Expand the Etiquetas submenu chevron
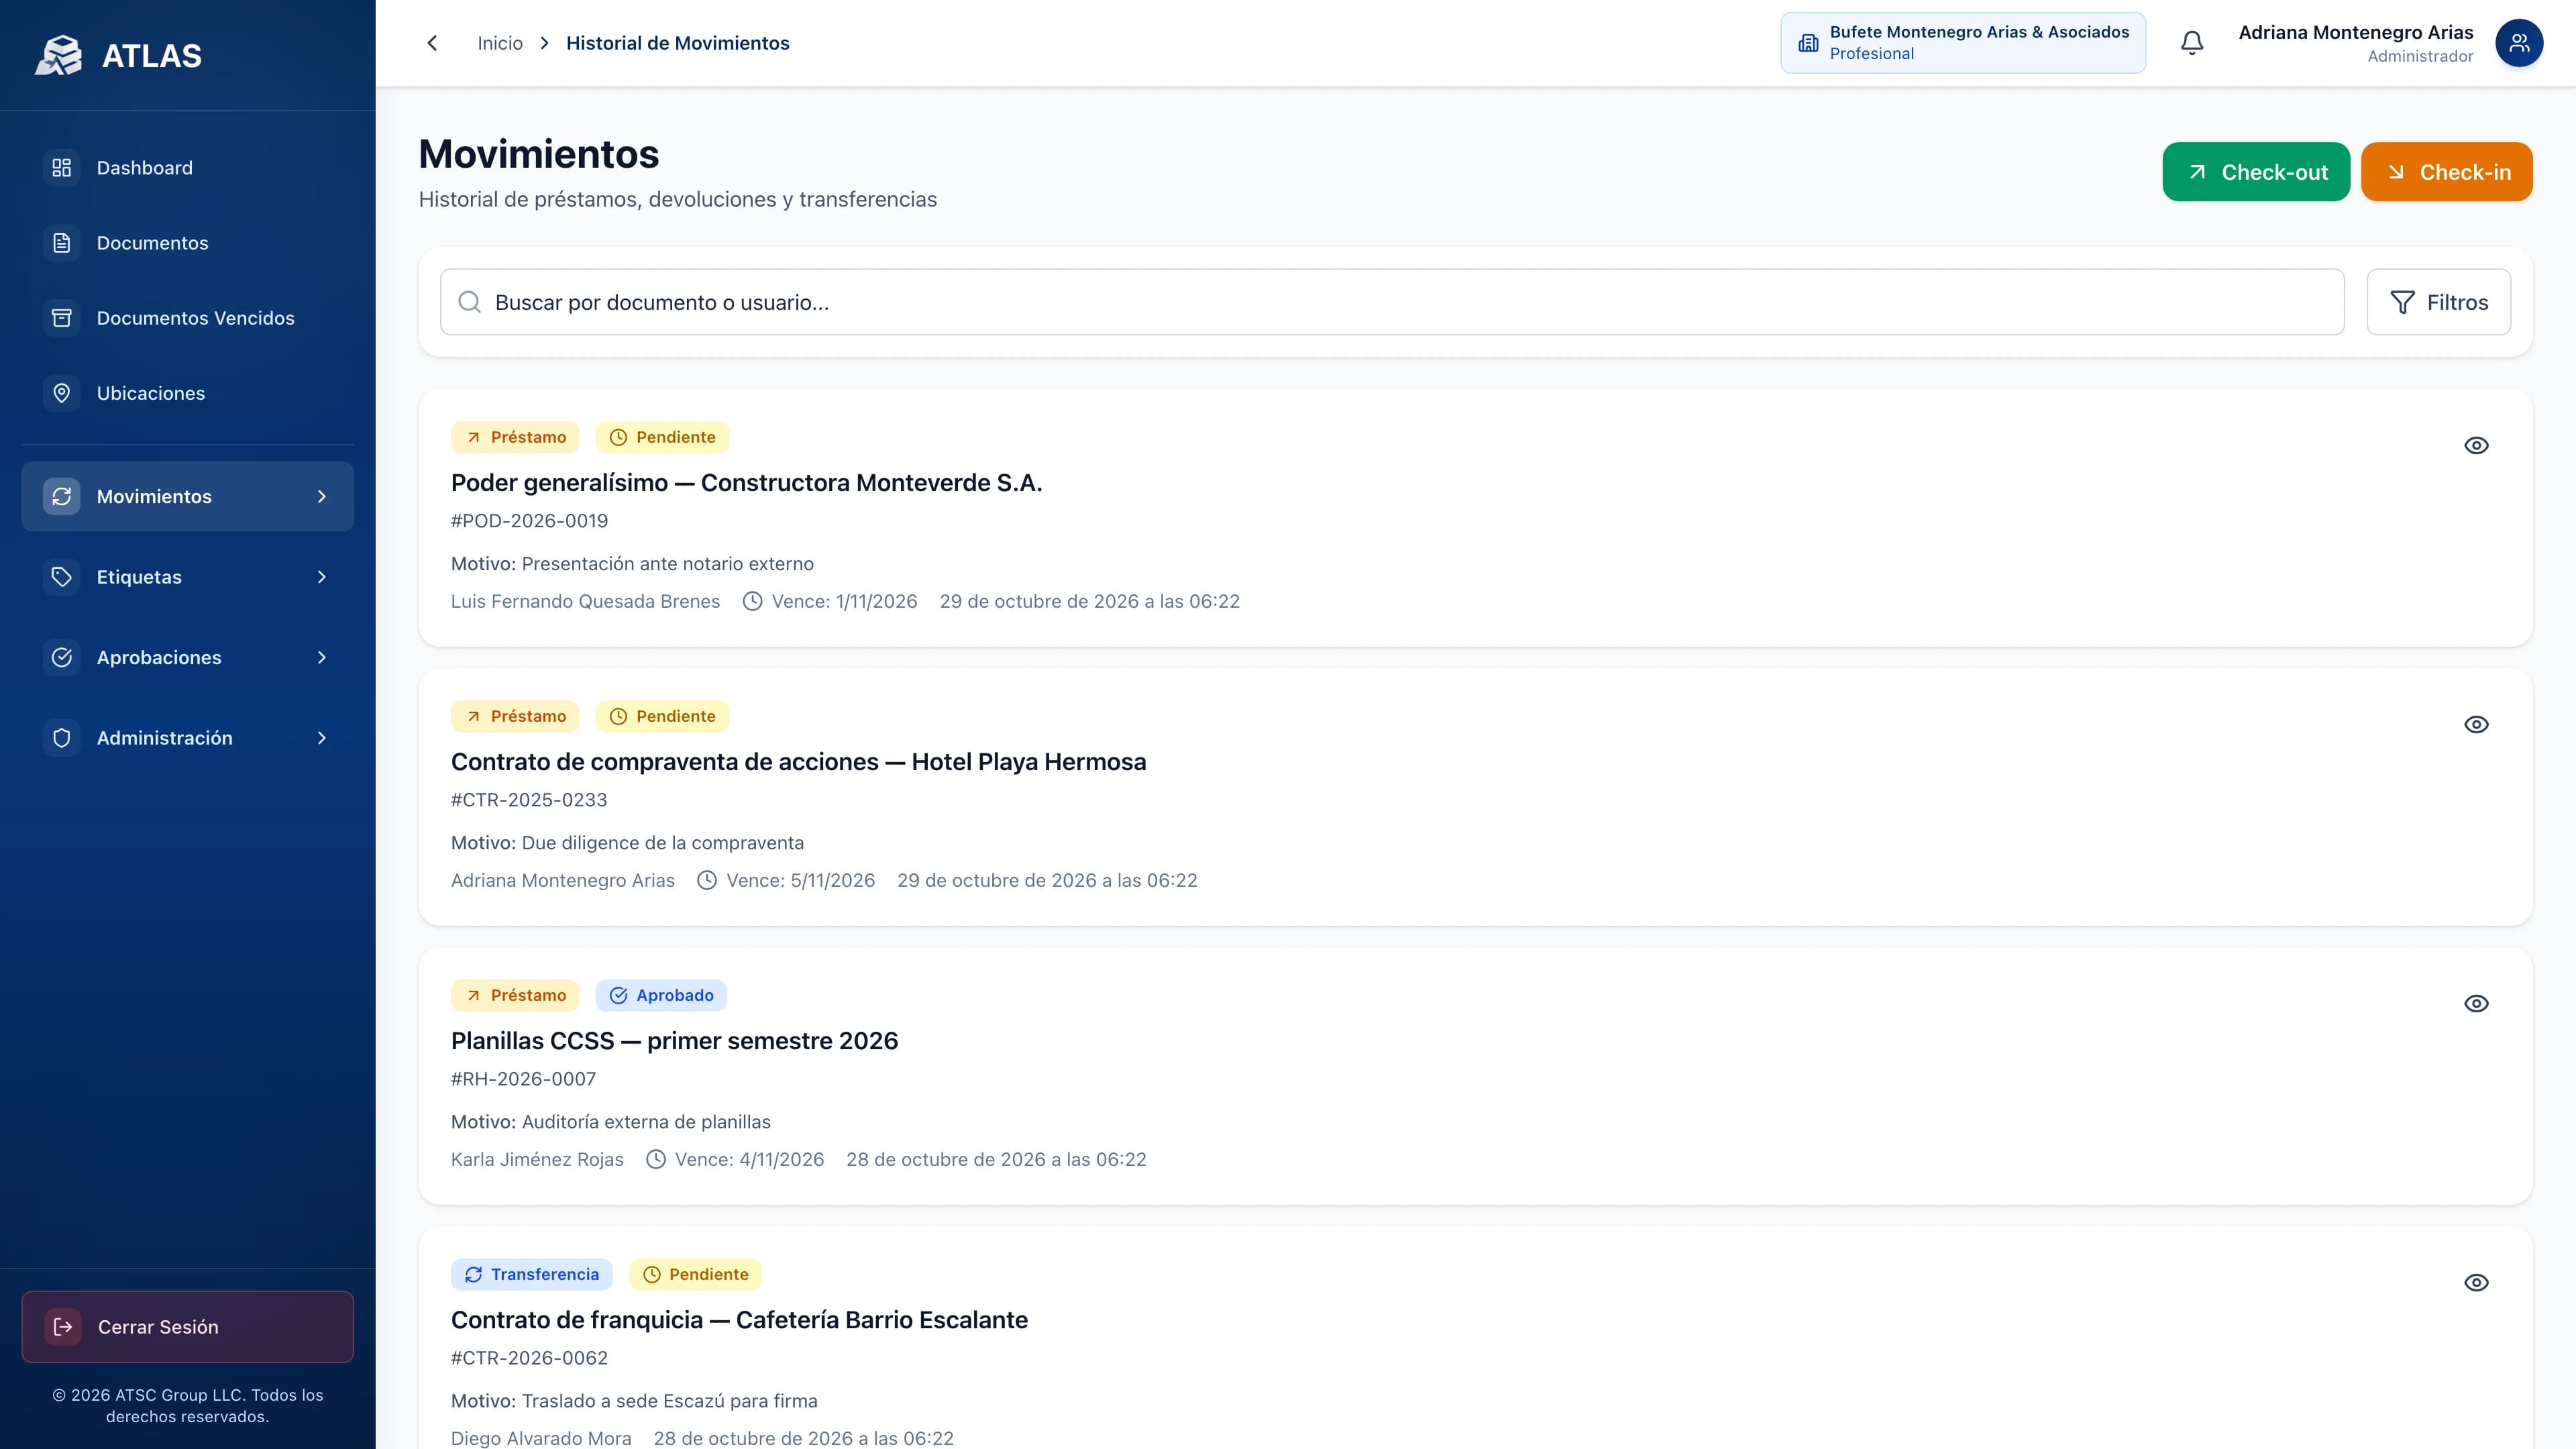 tap(322, 577)
